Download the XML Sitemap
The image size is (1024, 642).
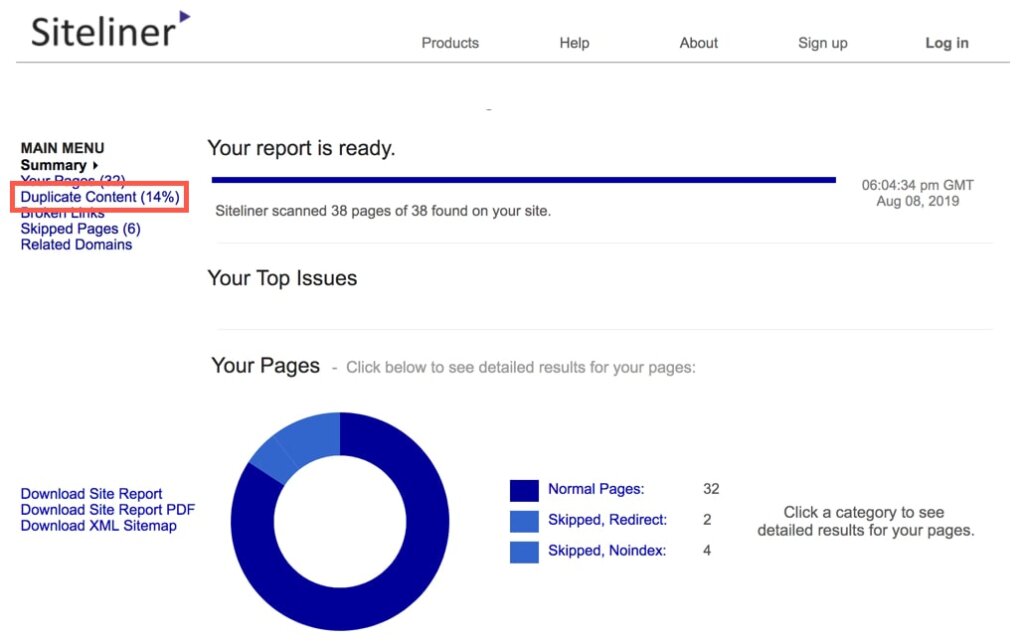(98, 526)
